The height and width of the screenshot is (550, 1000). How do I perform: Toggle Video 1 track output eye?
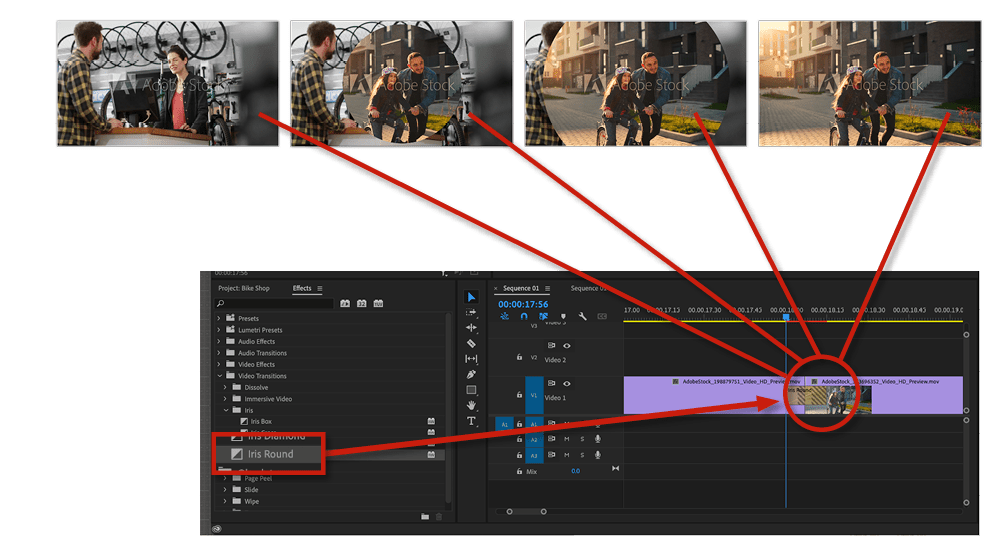pyautogui.click(x=566, y=383)
